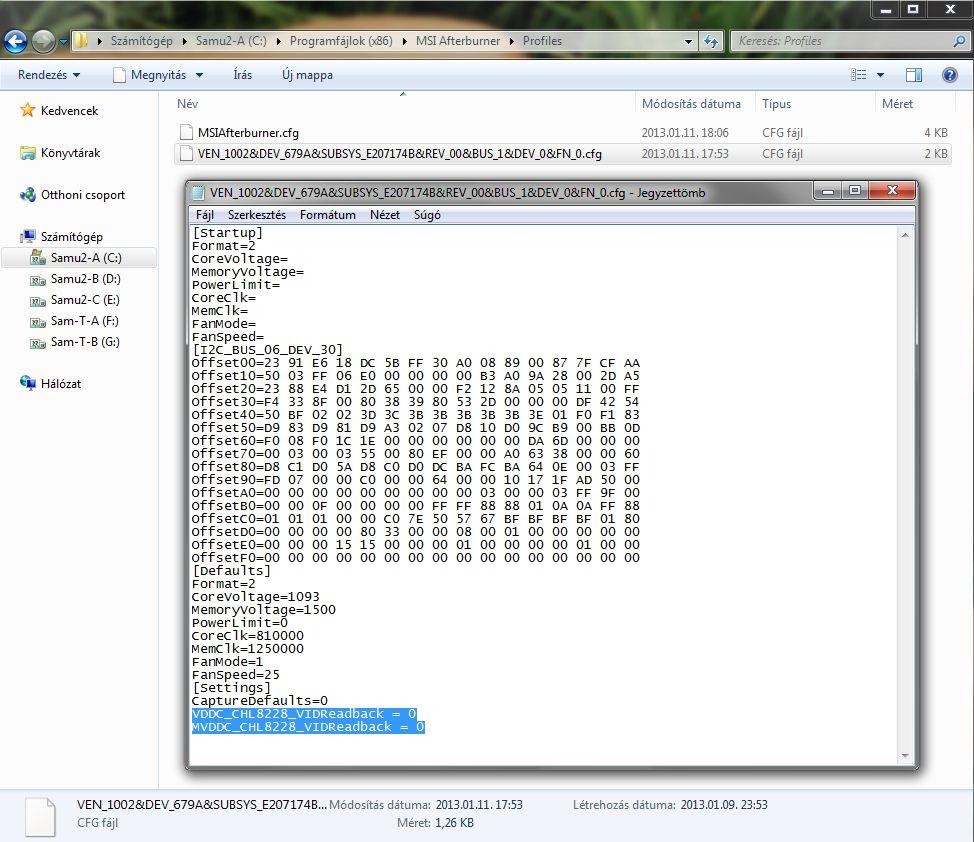The width and height of the screenshot is (974, 842).
Task: Click Samu2-A (C:) in the breadcrumb
Action: 231,41
